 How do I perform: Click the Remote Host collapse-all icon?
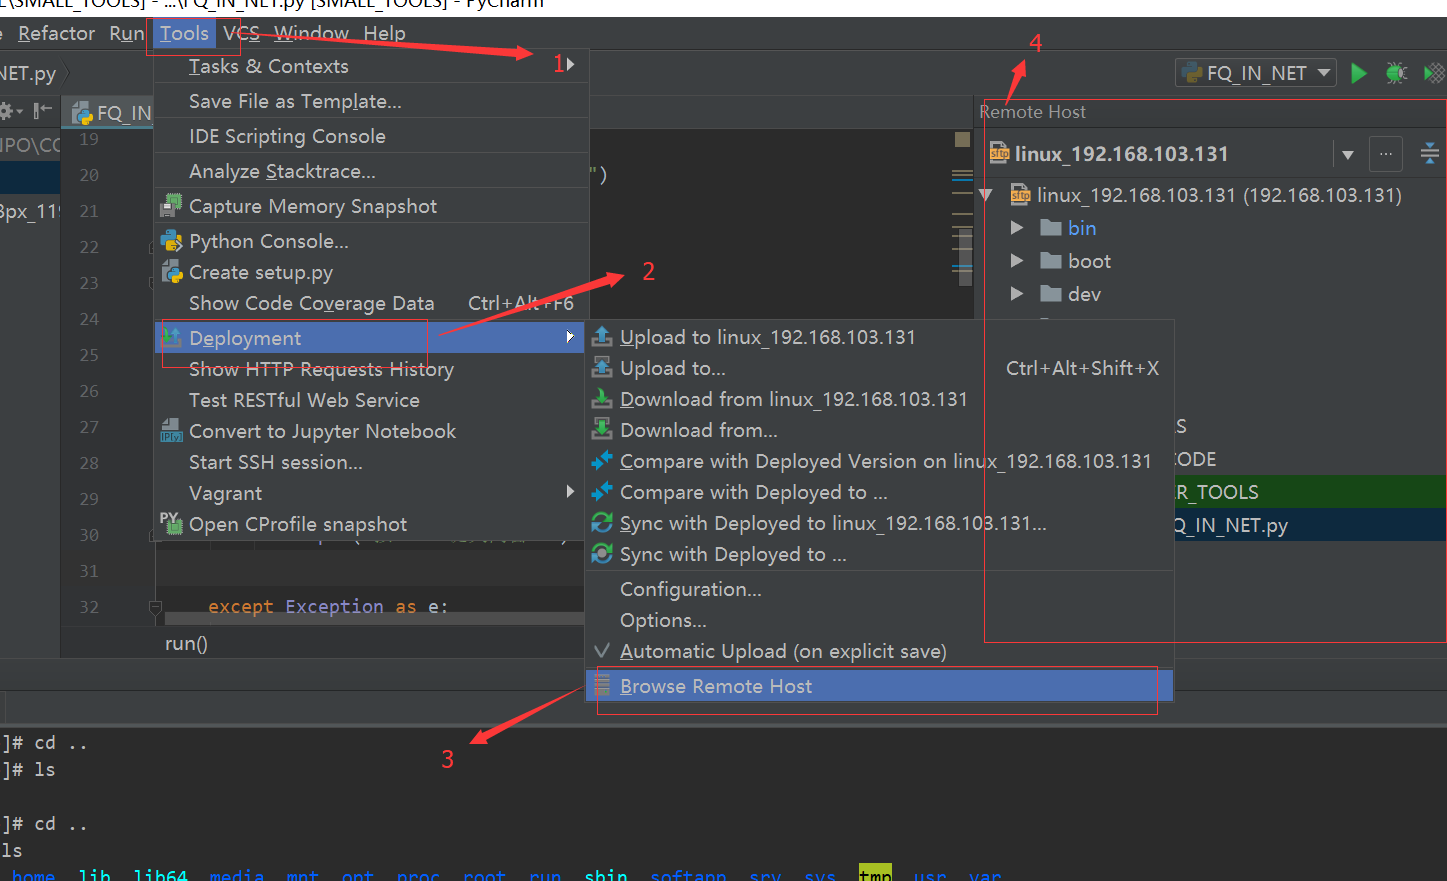click(x=1429, y=154)
